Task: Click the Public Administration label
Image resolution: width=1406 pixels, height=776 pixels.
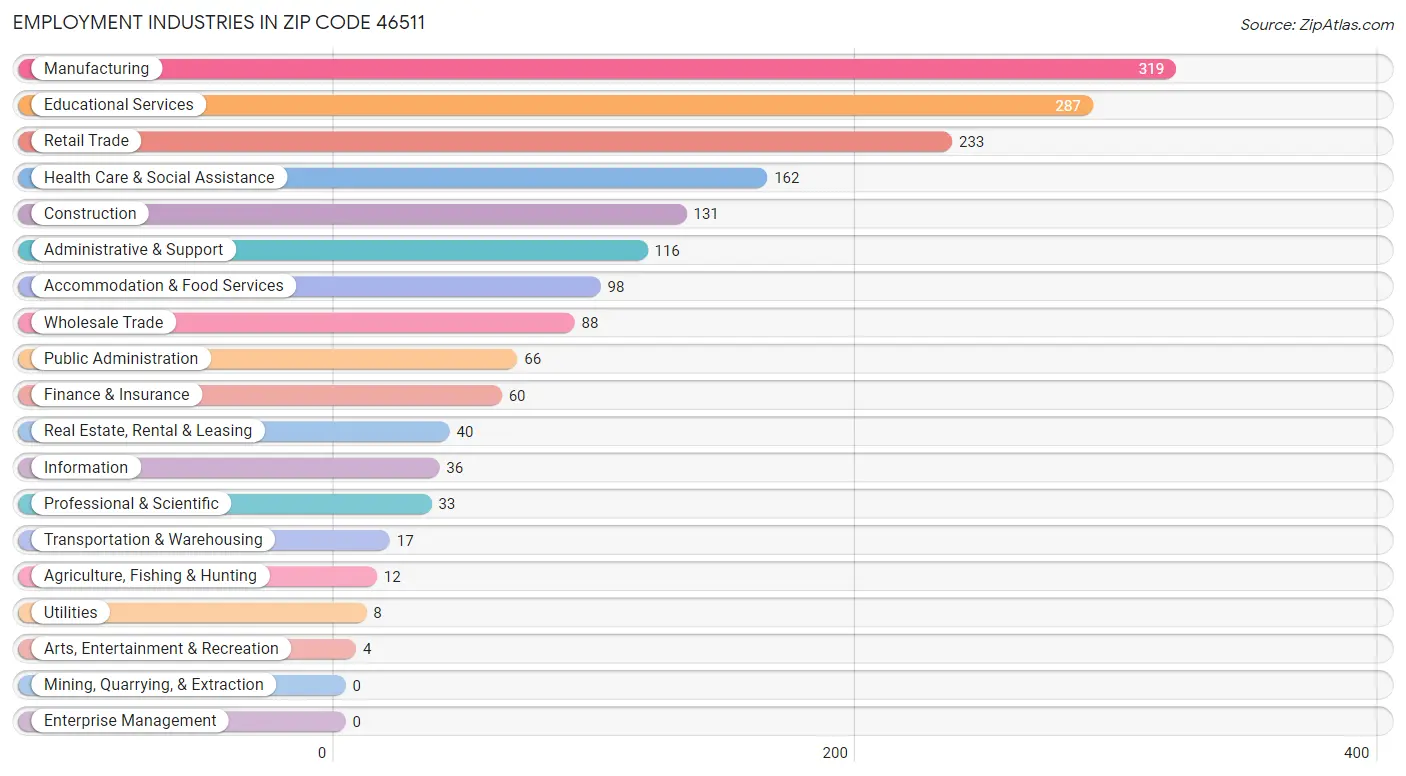Action: click(121, 358)
